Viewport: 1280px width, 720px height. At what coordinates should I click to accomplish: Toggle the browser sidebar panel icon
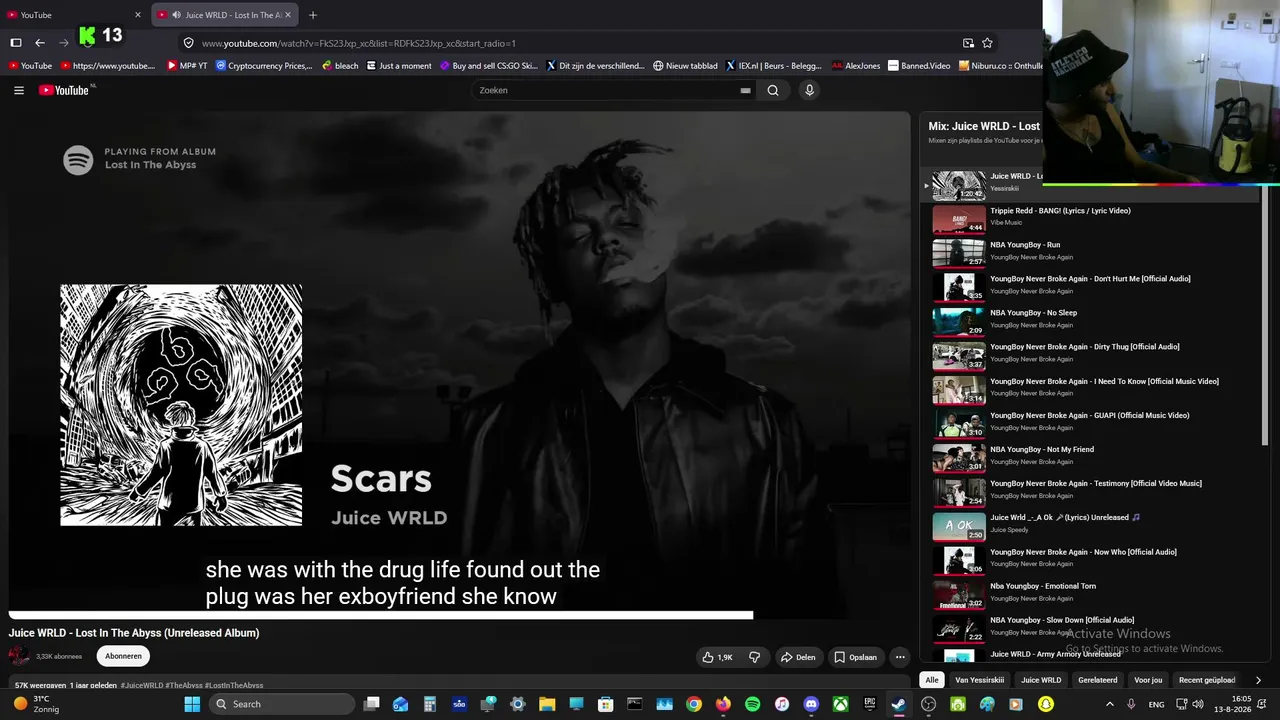(16, 43)
